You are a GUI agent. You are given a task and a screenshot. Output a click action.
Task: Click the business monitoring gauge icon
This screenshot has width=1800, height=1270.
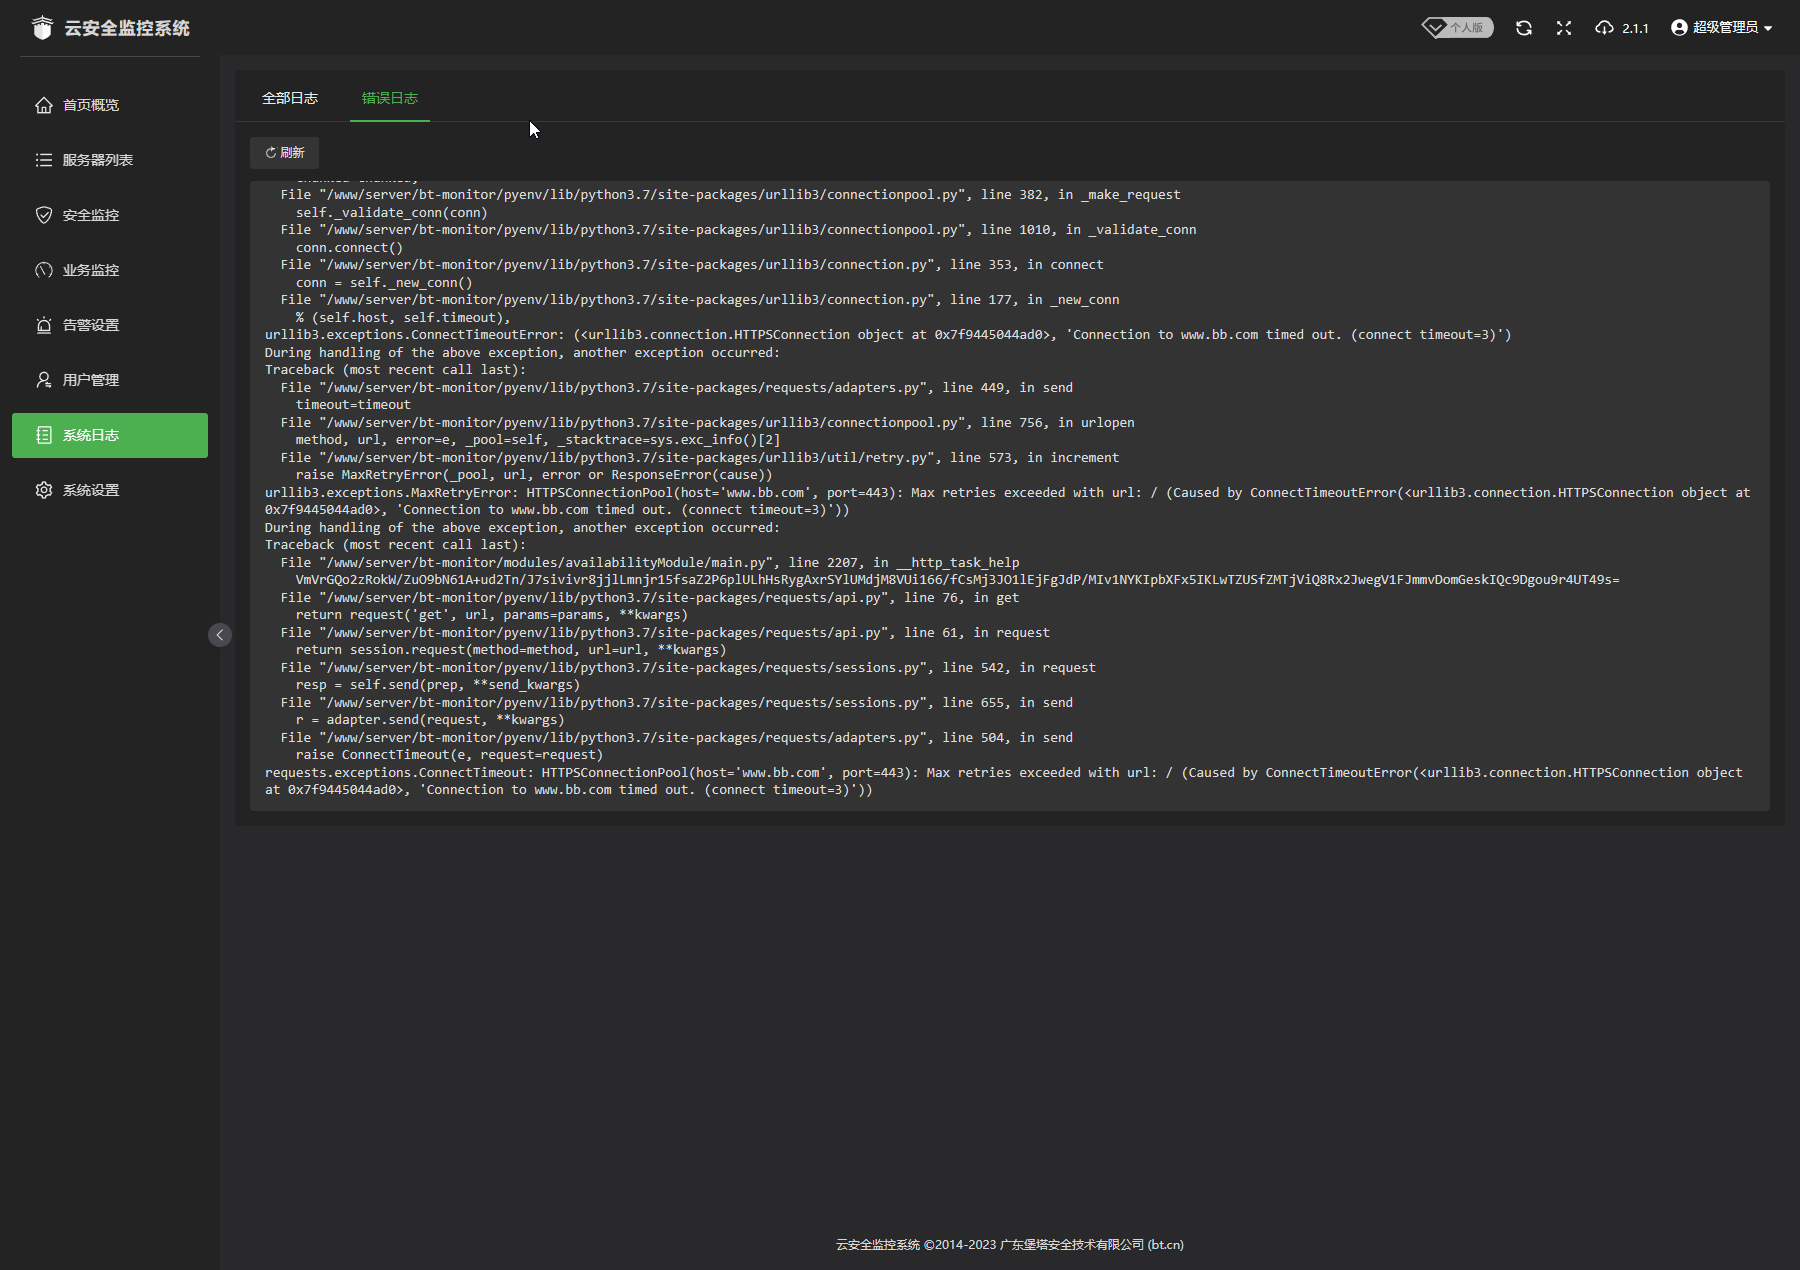[x=44, y=270]
